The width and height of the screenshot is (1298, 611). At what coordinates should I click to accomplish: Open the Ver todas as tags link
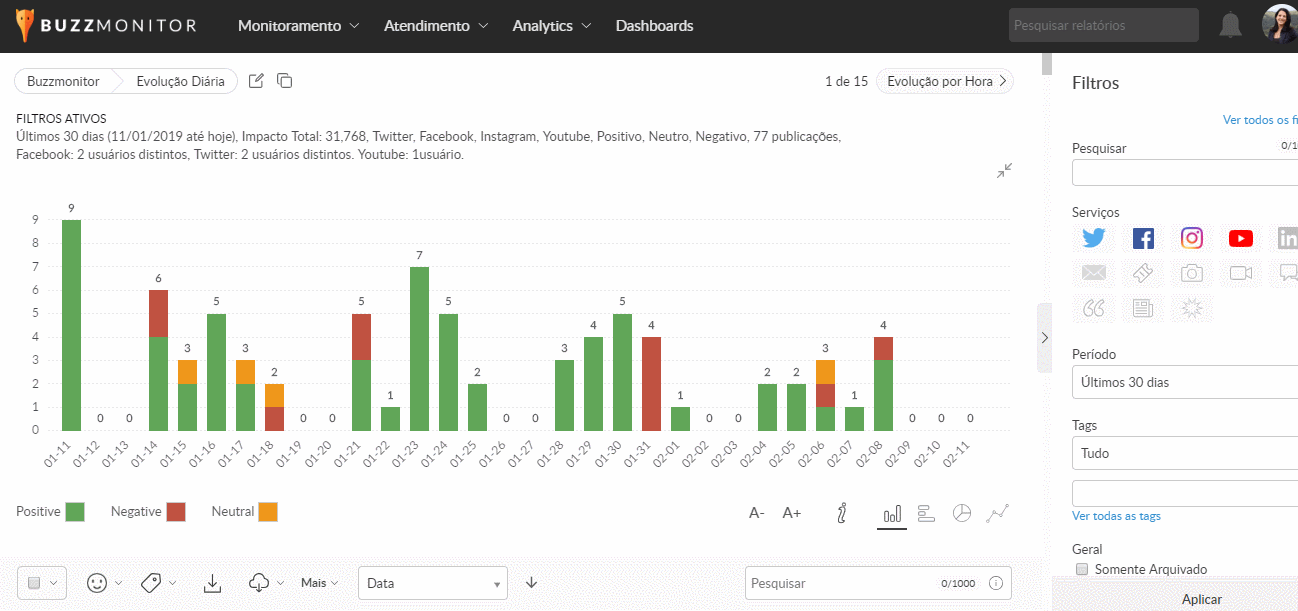1116,516
